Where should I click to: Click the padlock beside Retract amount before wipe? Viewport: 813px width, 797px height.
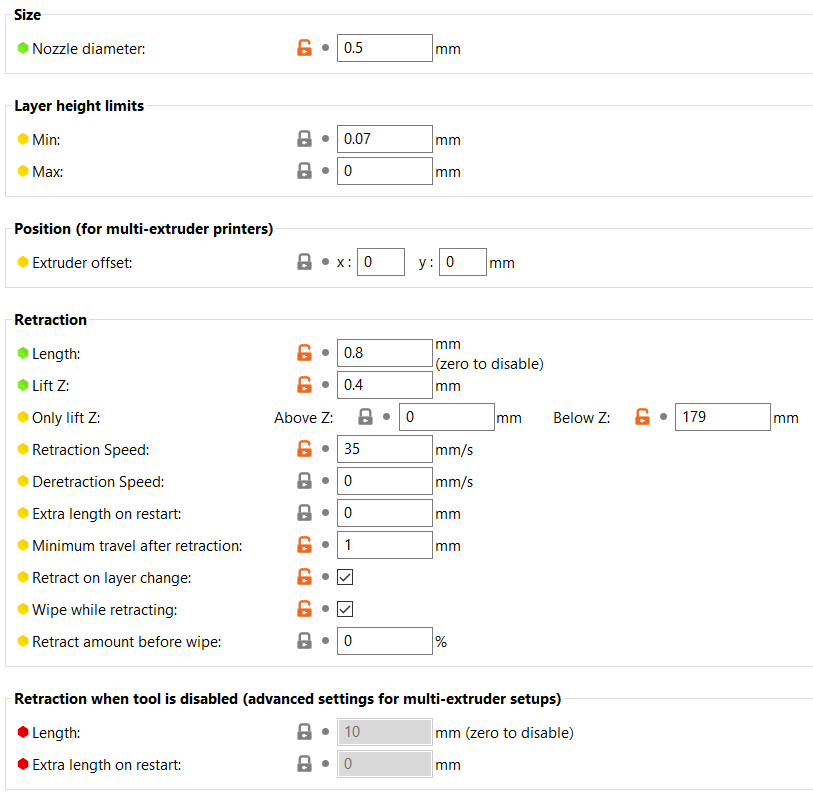305,640
